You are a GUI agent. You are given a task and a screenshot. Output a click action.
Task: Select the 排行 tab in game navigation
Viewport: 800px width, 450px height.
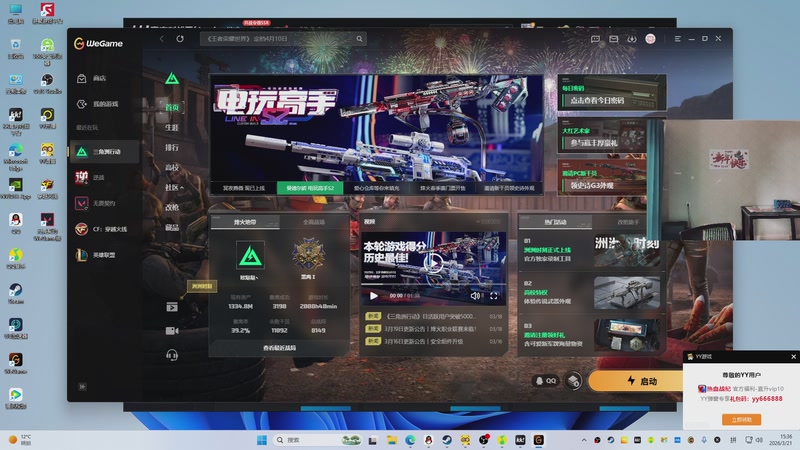click(172, 147)
